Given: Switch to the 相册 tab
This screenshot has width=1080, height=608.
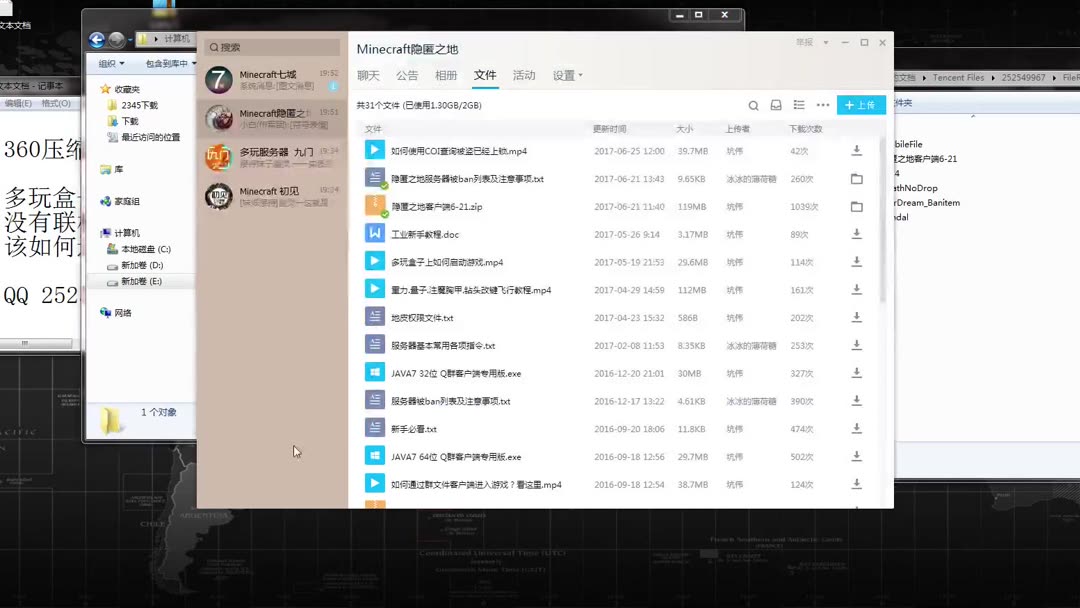Looking at the screenshot, I should coord(445,75).
